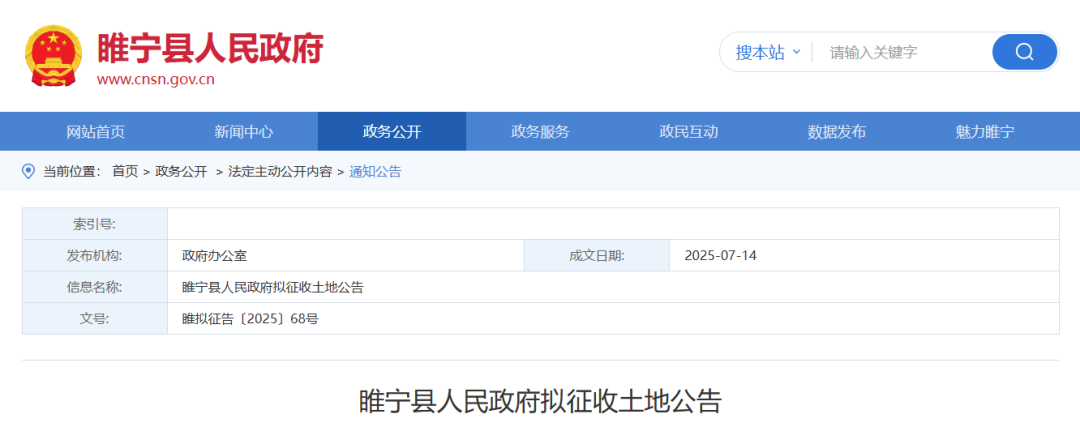Open the 政务服务 navigation tab
This screenshot has height=444, width=1080.
540,131
